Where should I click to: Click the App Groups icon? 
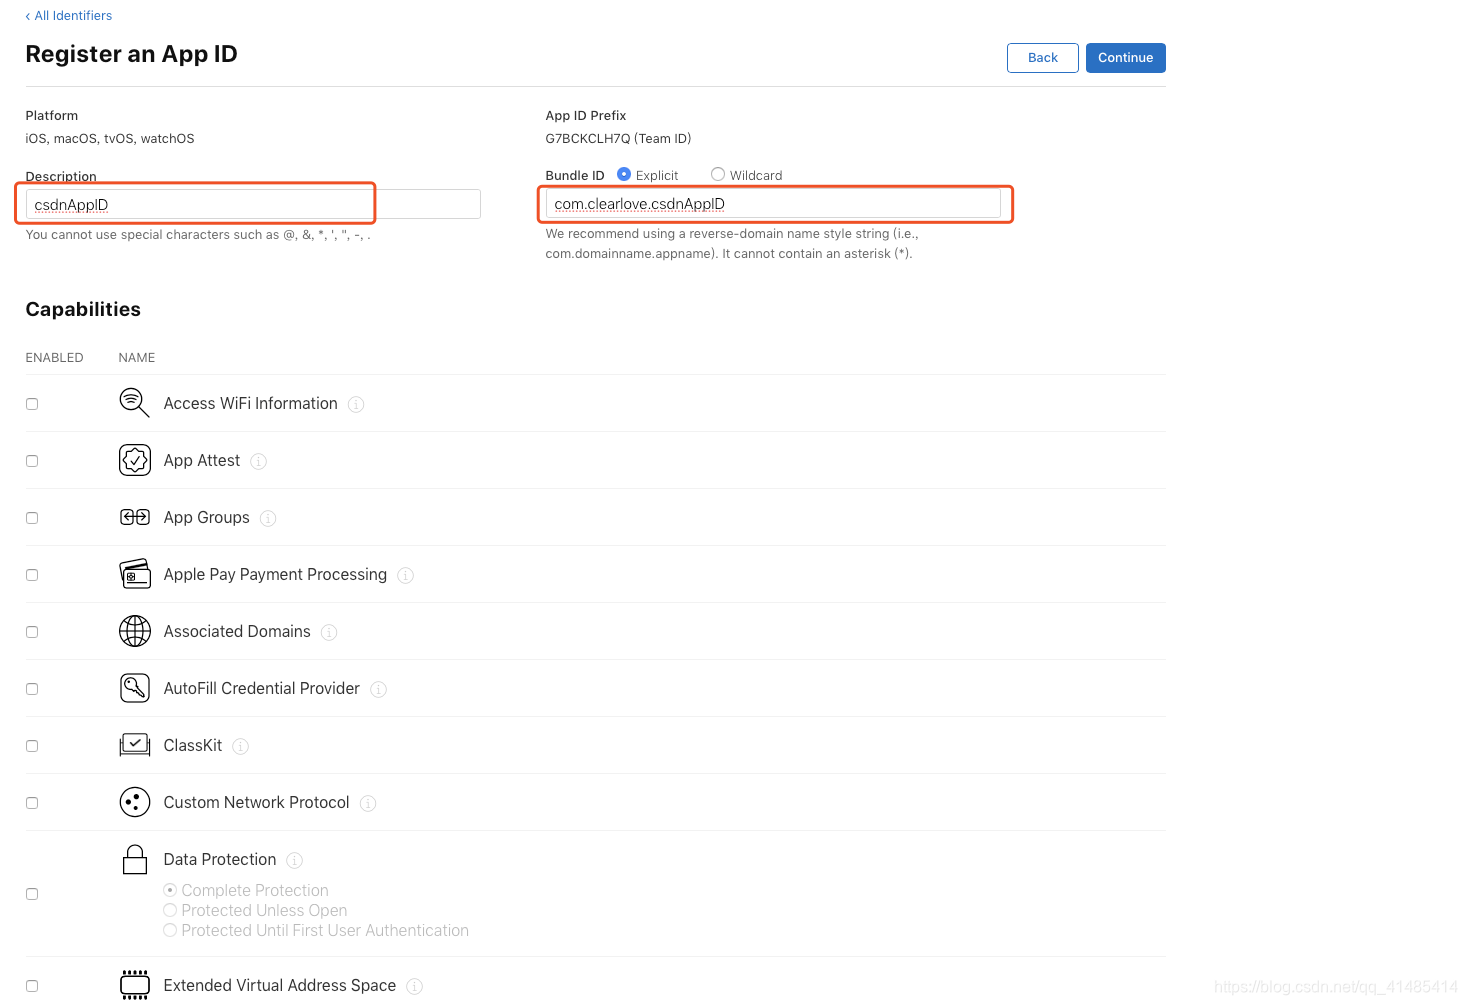[x=134, y=517]
